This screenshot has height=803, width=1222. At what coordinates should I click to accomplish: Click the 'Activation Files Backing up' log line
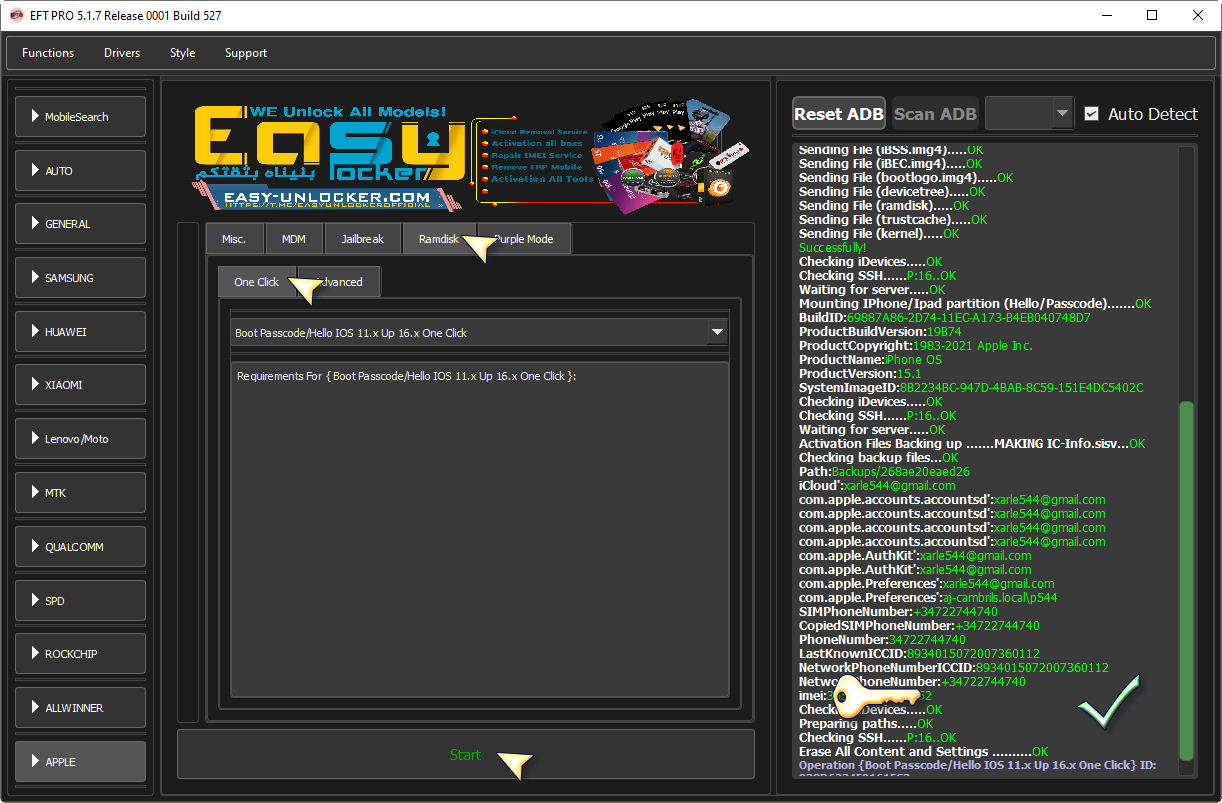pyautogui.click(x=972, y=443)
